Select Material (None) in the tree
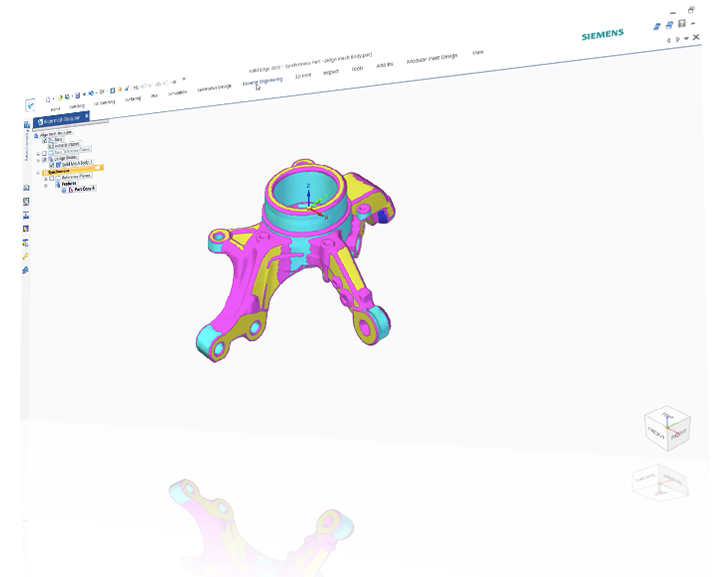719x577 pixels. (x=67, y=144)
